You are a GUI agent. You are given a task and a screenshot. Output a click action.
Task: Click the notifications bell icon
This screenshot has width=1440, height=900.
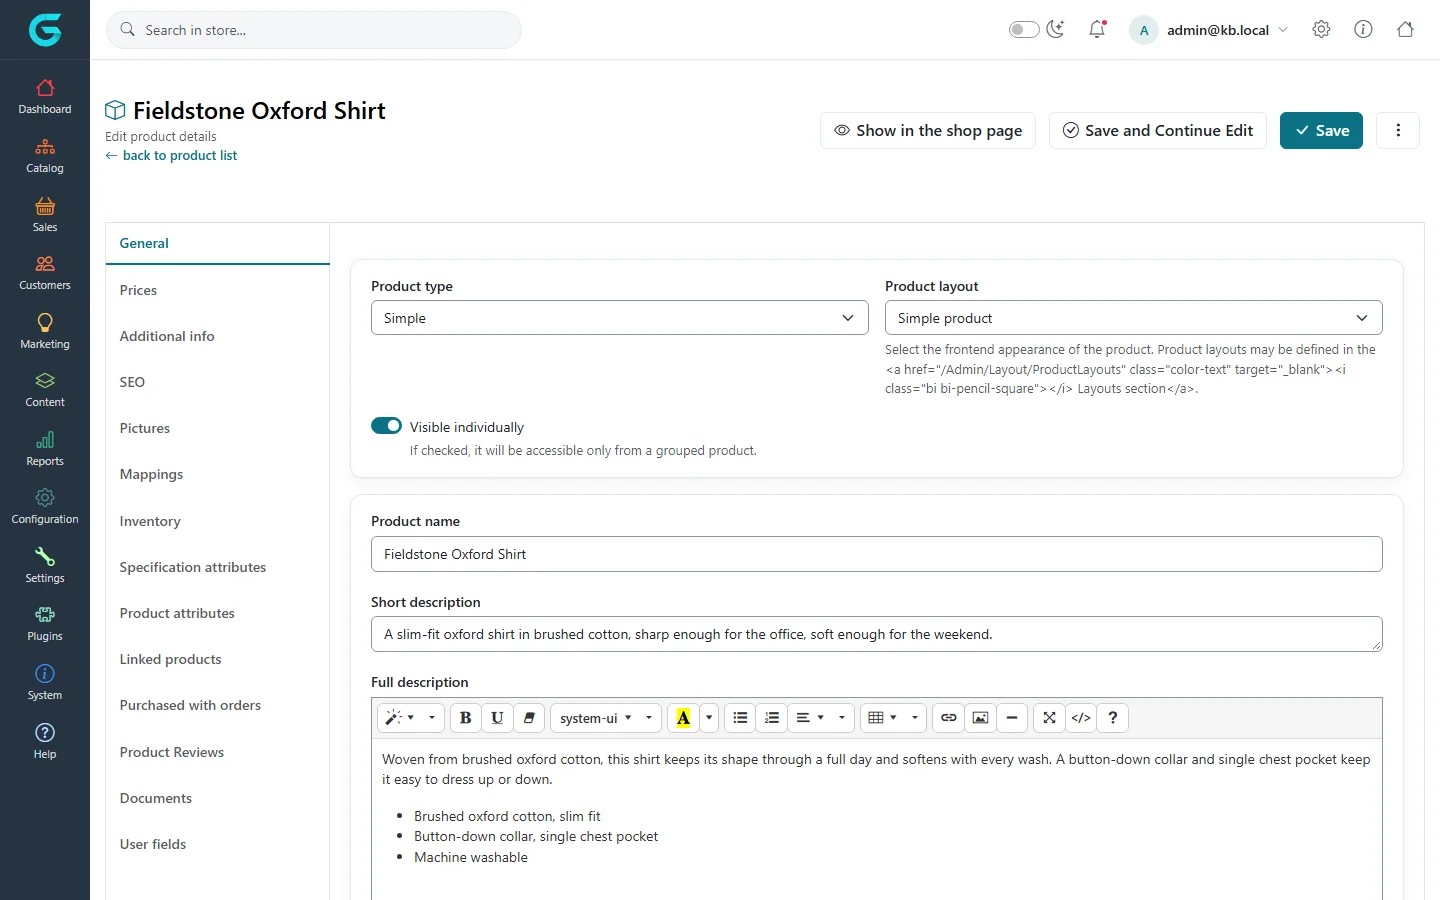[1097, 29]
